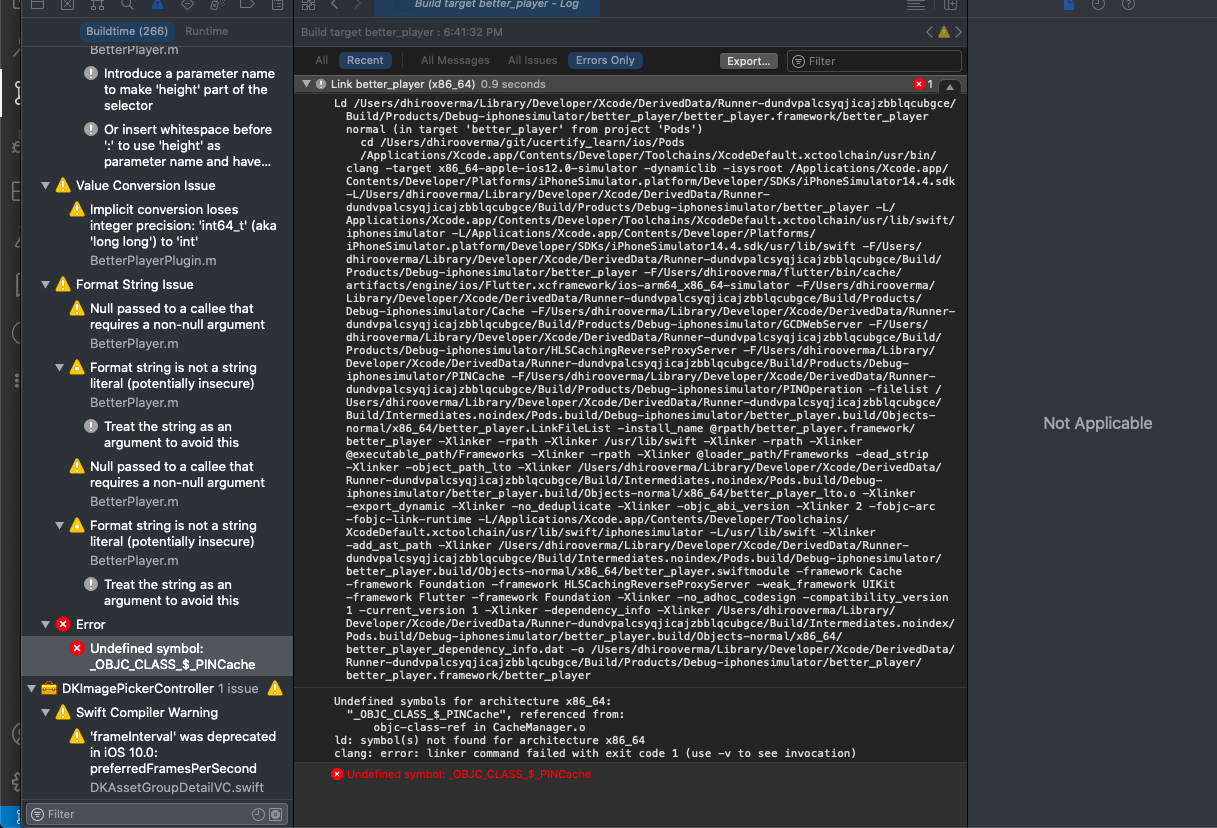Screen dimensions: 1217x828
Task: Click DKAssetGroupDetailVC.swift file name
Action: [x=177, y=788]
